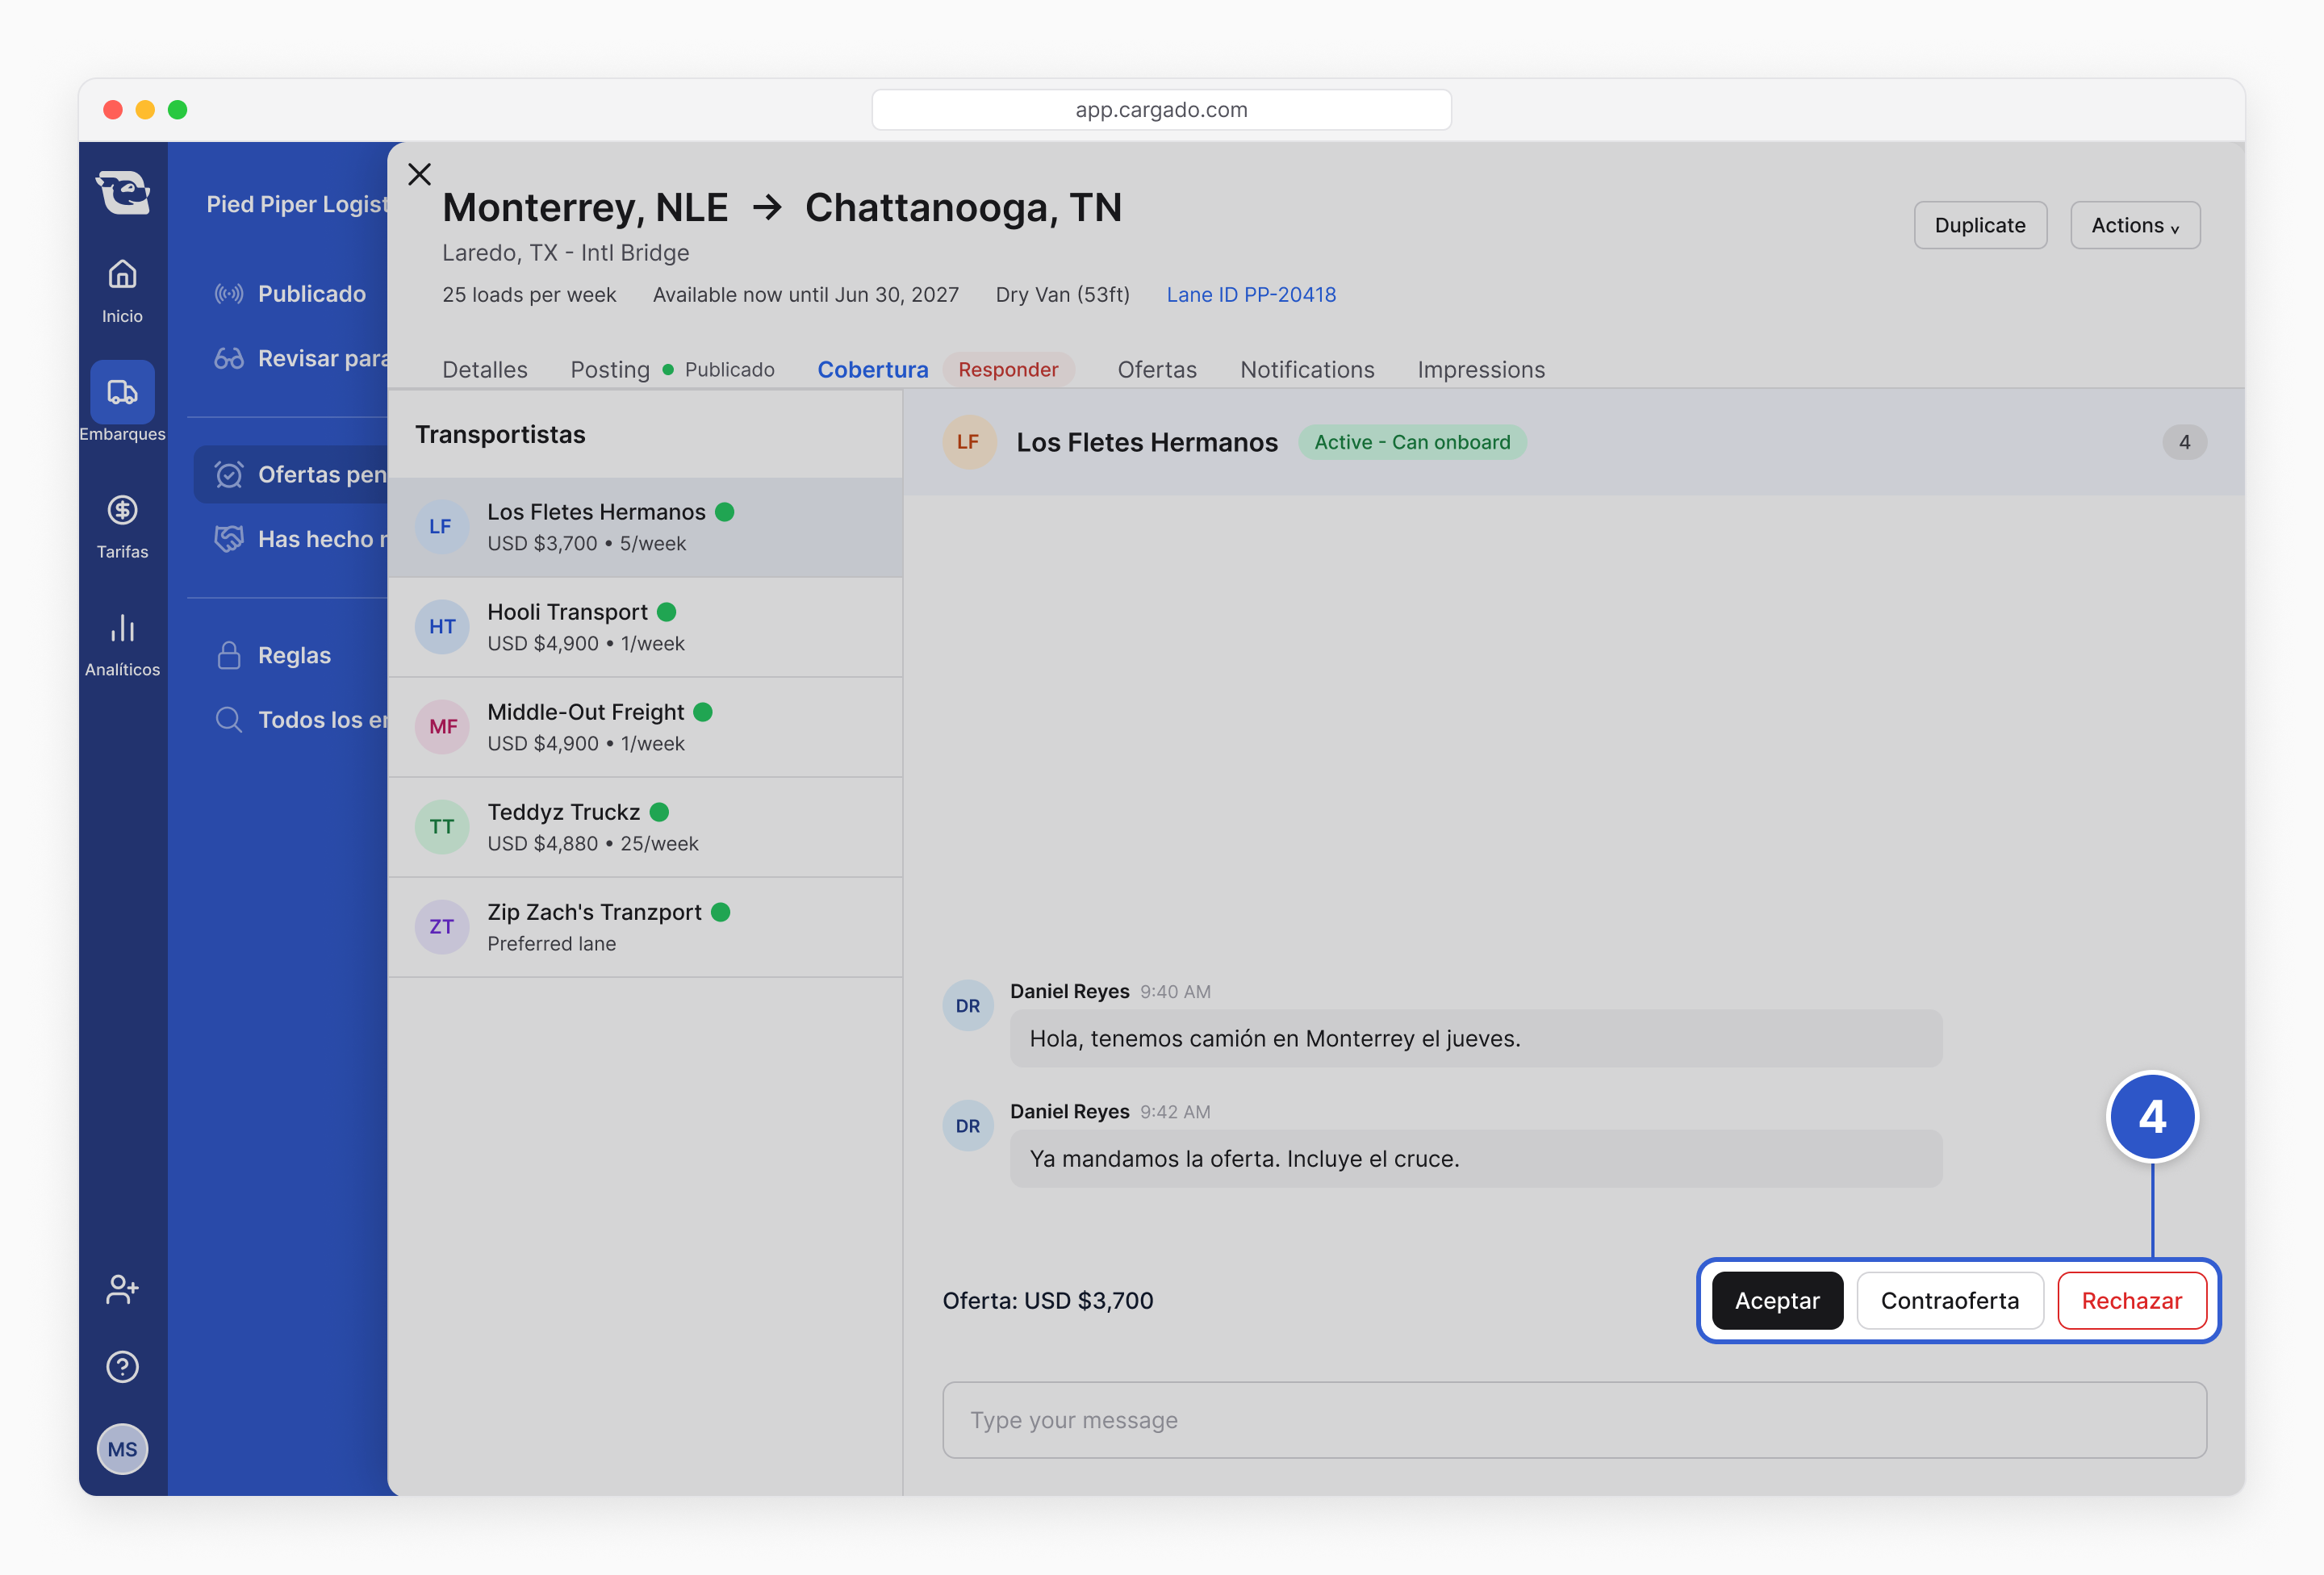Switch to the Ofertas tab
Viewport: 2324px width, 1575px height.
[1157, 369]
